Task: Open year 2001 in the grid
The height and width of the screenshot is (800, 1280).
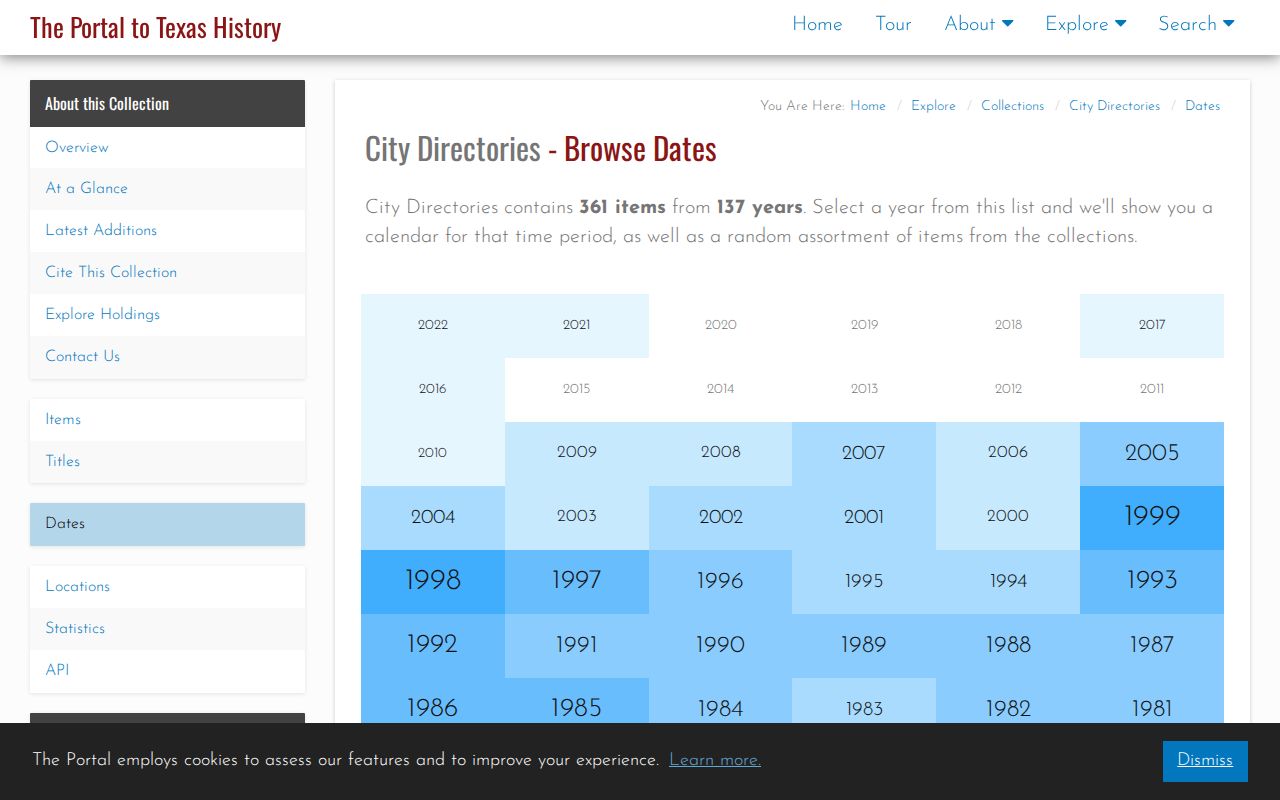Action: (x=864, y=517)
